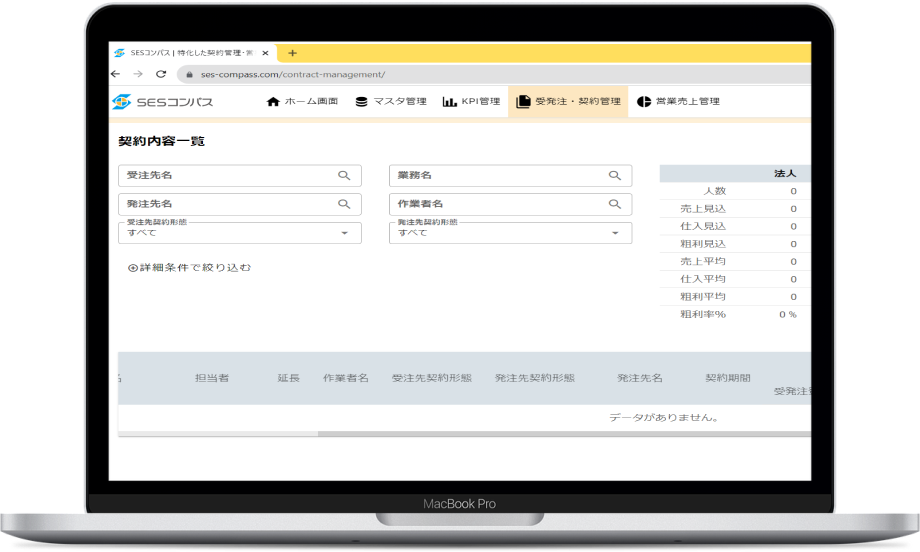Click the database icon beside マスタ管理
The height and width of the screenshot is (552, 920).
click(361, 101)
